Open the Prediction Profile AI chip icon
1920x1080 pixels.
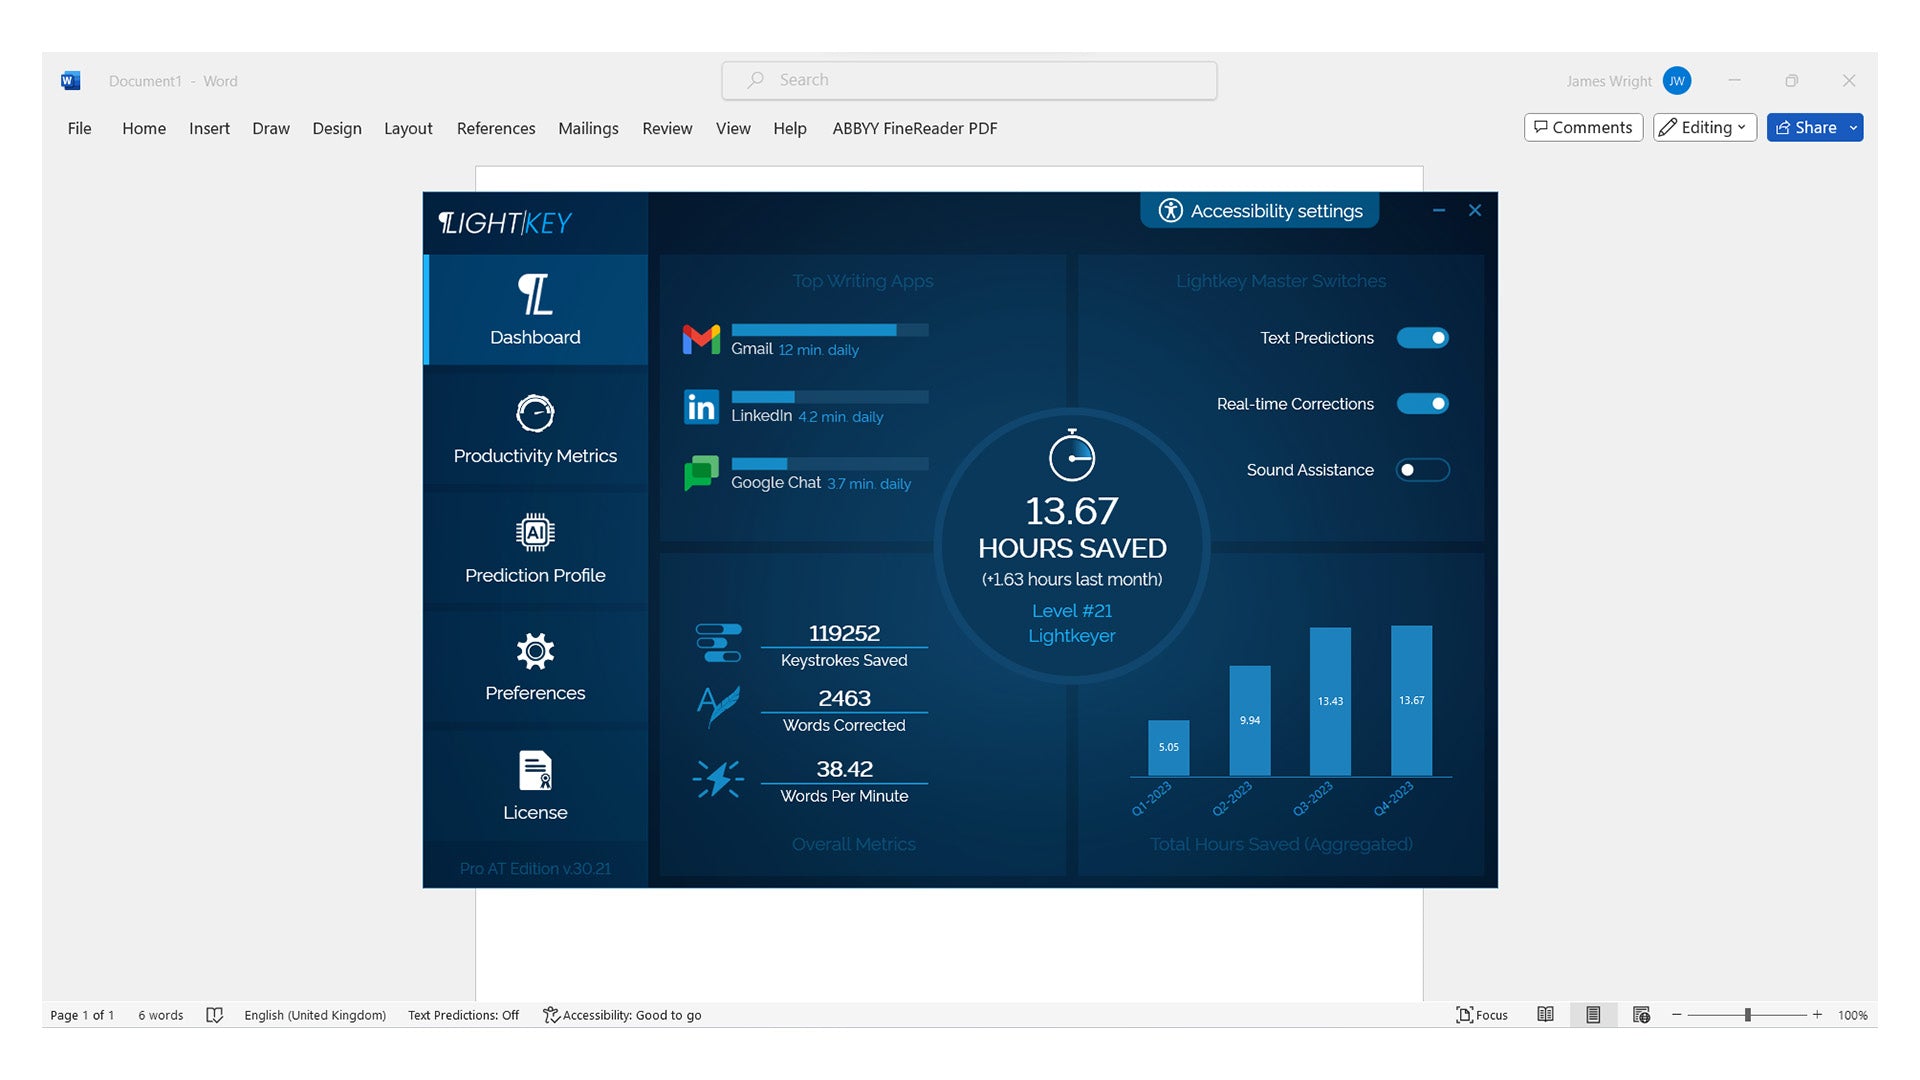[x=535, y=533]
